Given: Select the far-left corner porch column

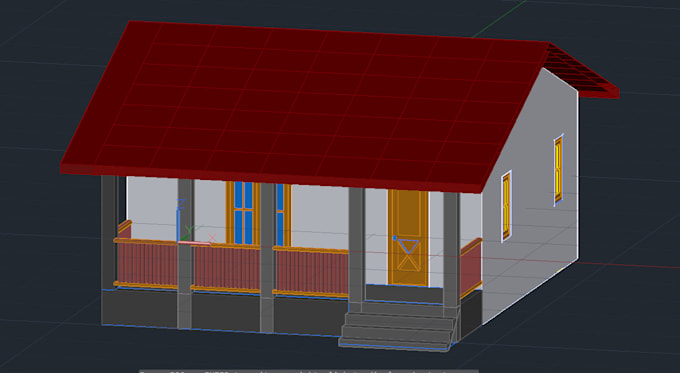Looking at the screenshot, I should [x=109, y=231].
